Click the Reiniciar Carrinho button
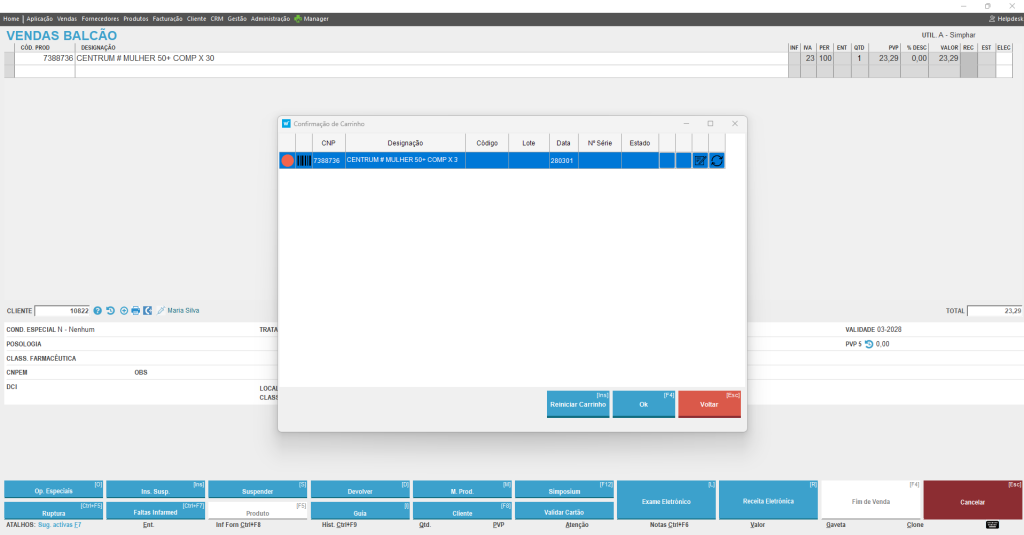The image size is (1024, 535). coord(578,404)
